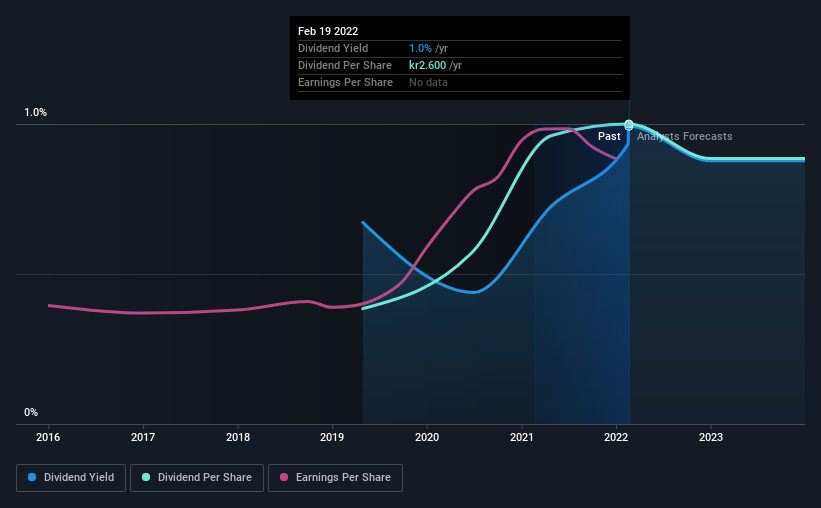Click the tooltip 'Earnings Per Share' row label

(x=345, y=82)
